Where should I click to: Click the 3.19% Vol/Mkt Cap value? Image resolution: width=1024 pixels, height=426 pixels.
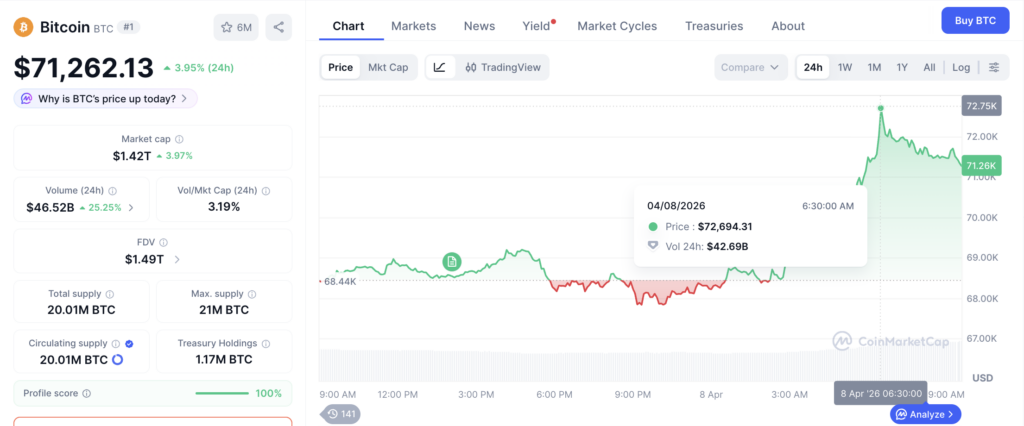pyautogui.click(x=224, y=207)
